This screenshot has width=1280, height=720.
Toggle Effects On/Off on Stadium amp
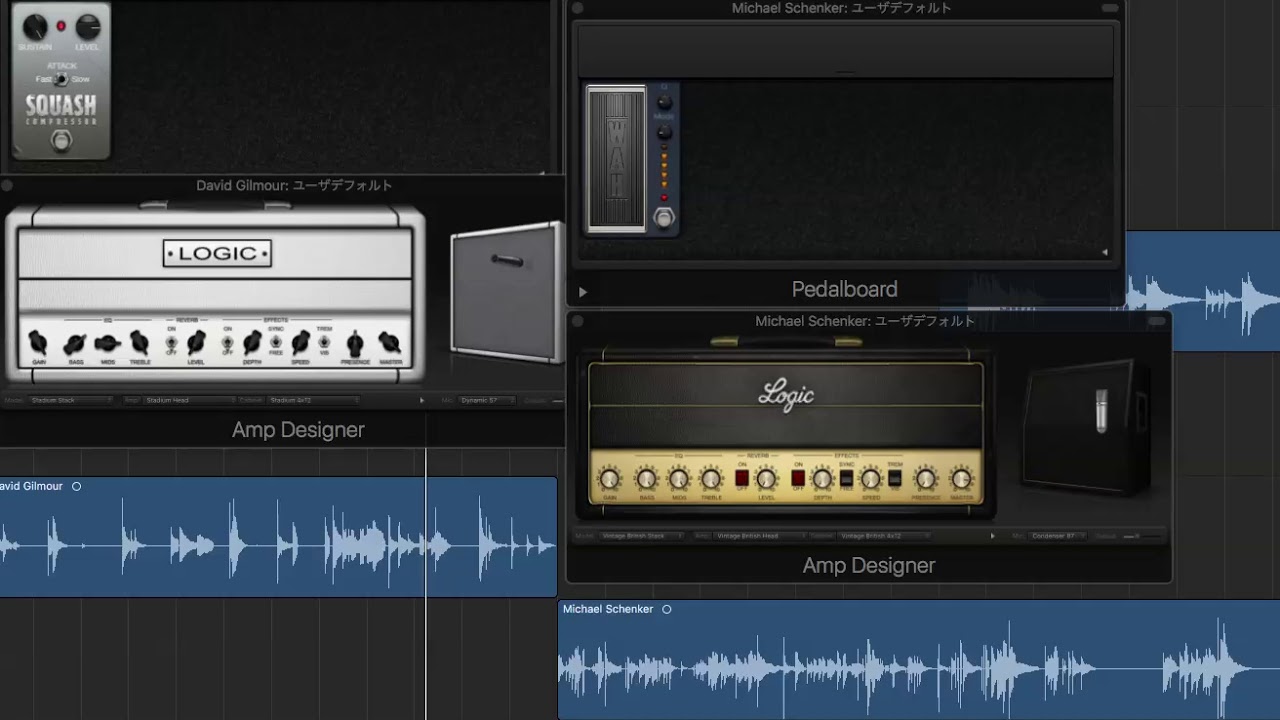point(227,344)
